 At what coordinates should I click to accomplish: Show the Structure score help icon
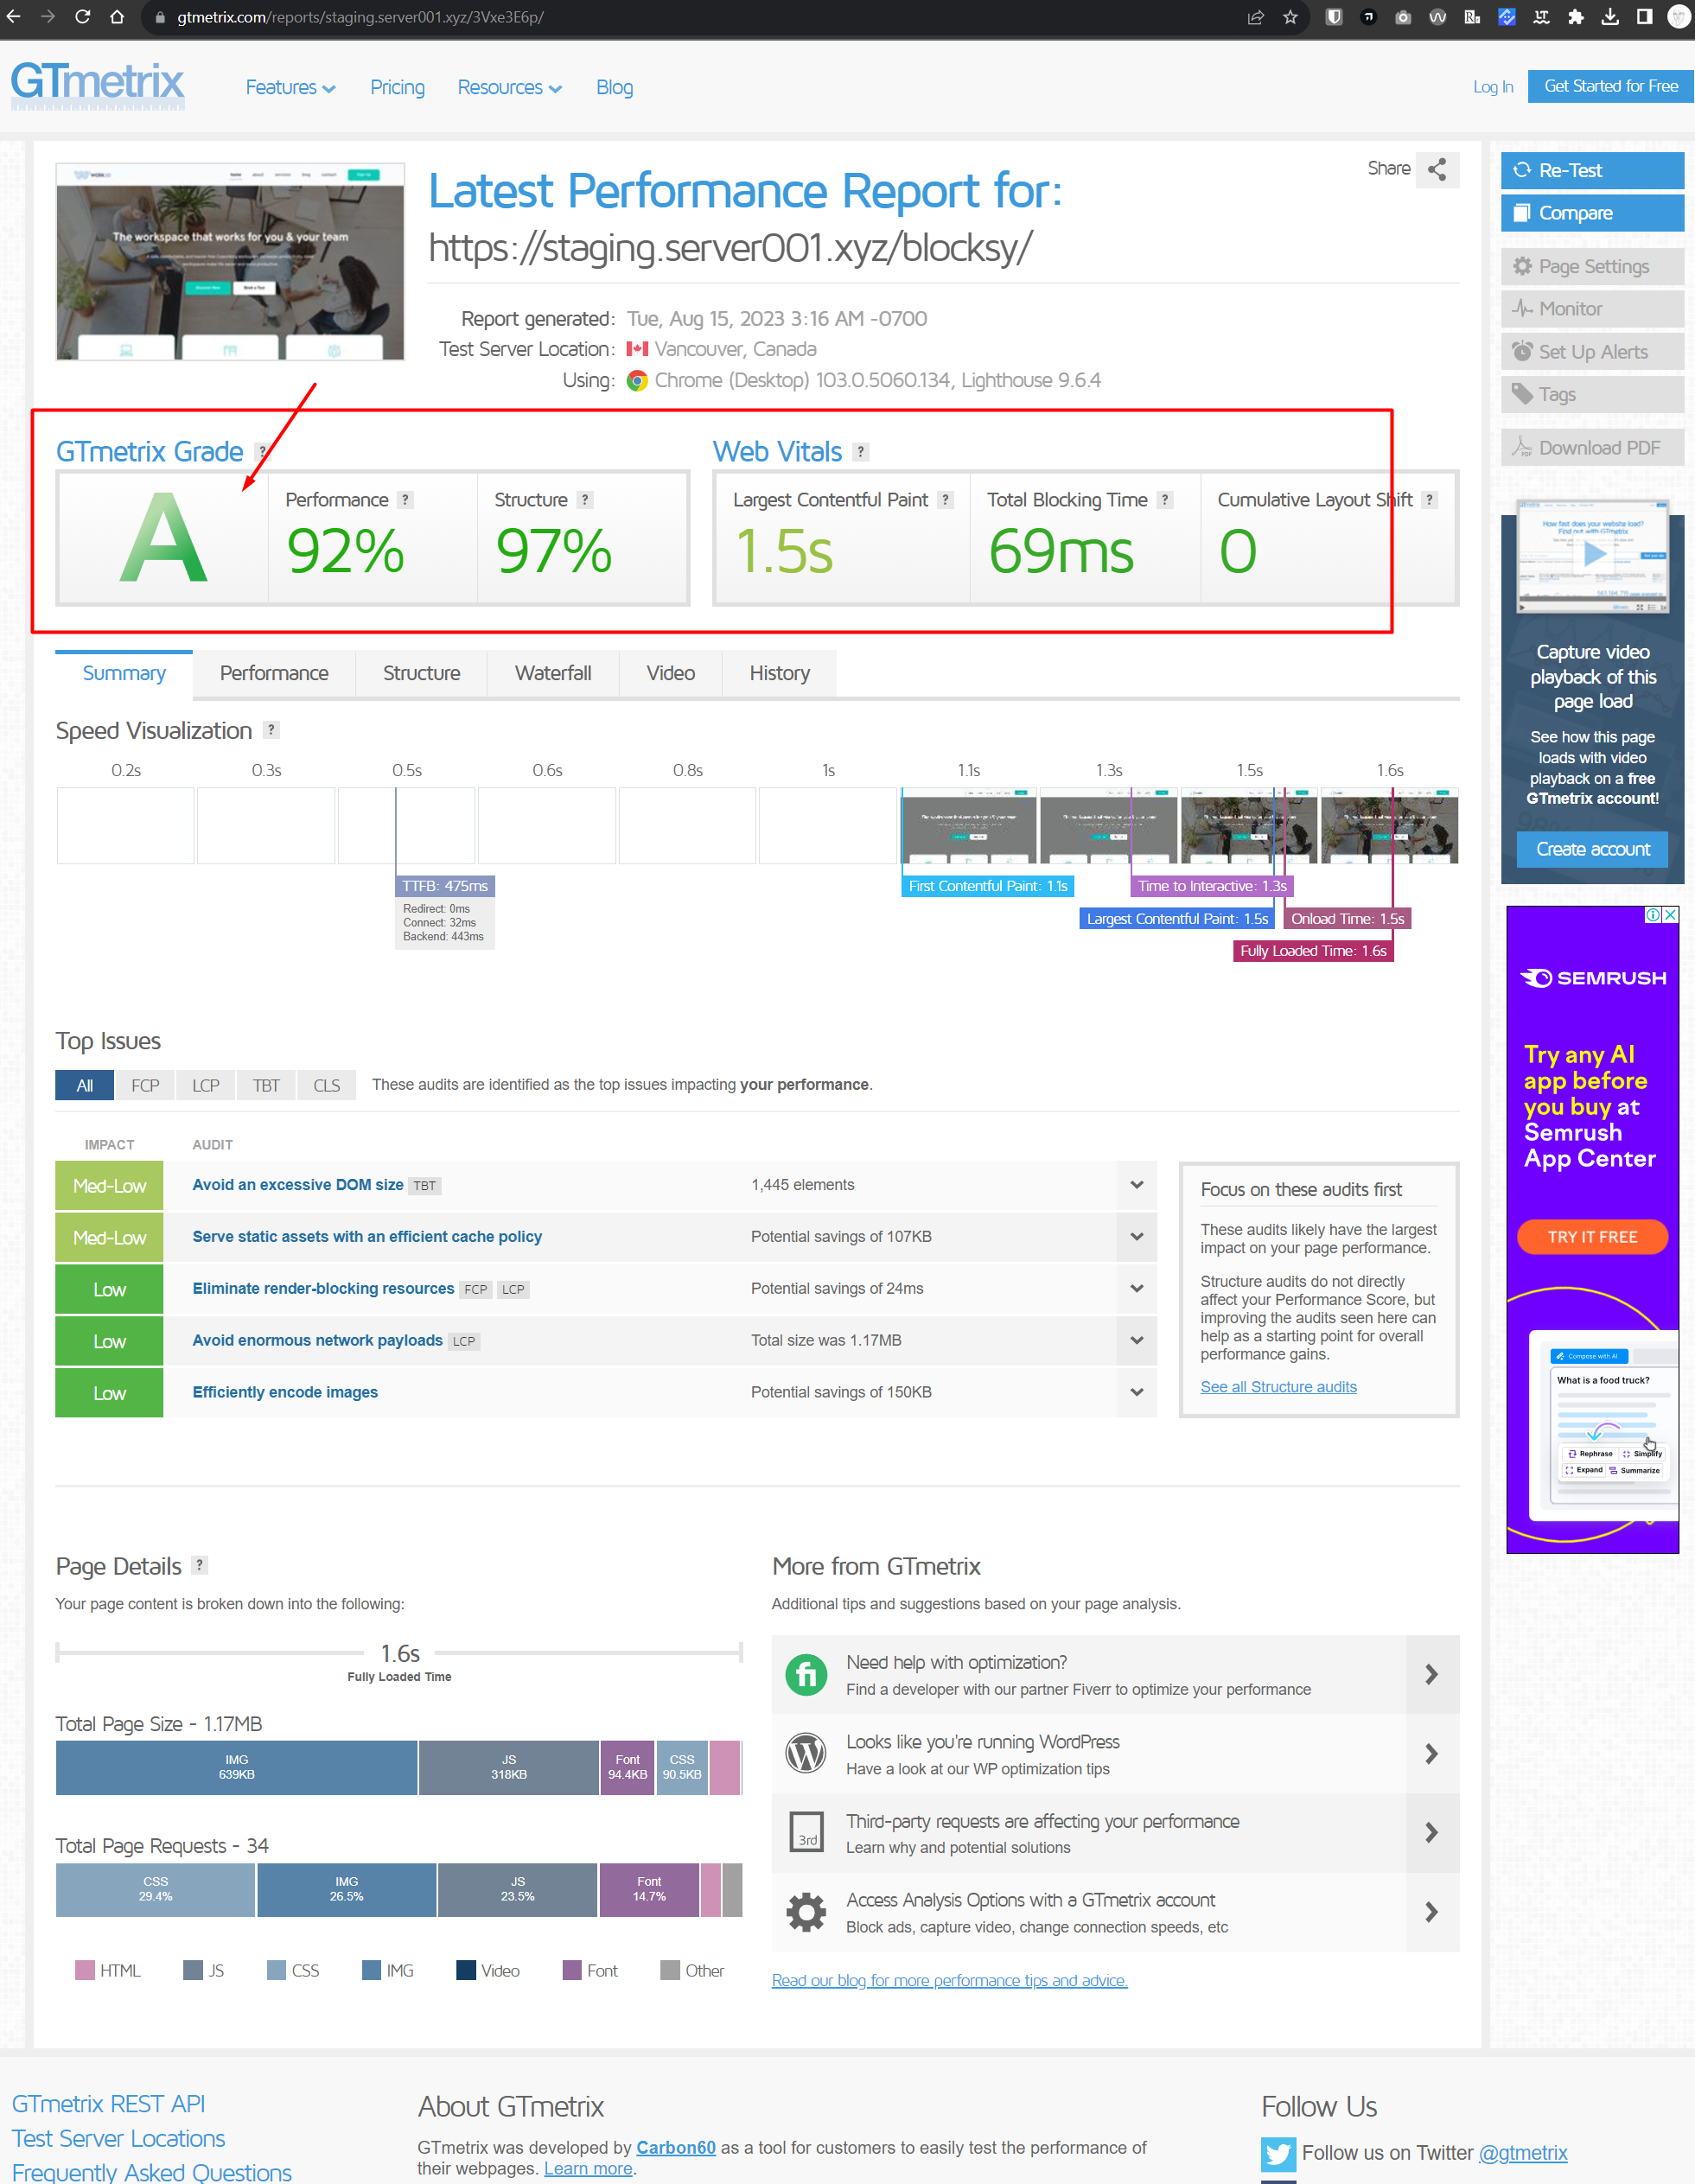[x=585, y=500]
